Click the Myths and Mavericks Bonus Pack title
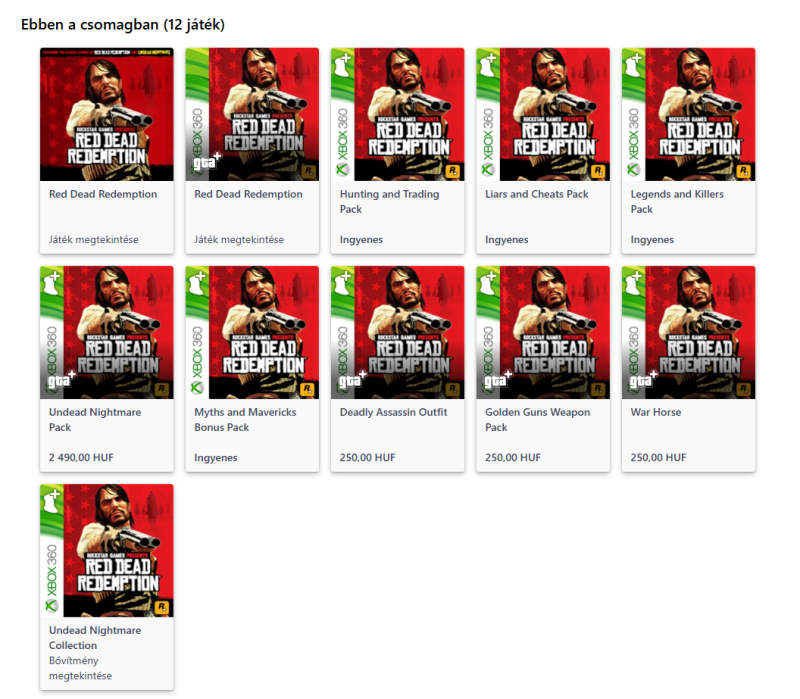 pyautogui.click(x=245, y=419)
